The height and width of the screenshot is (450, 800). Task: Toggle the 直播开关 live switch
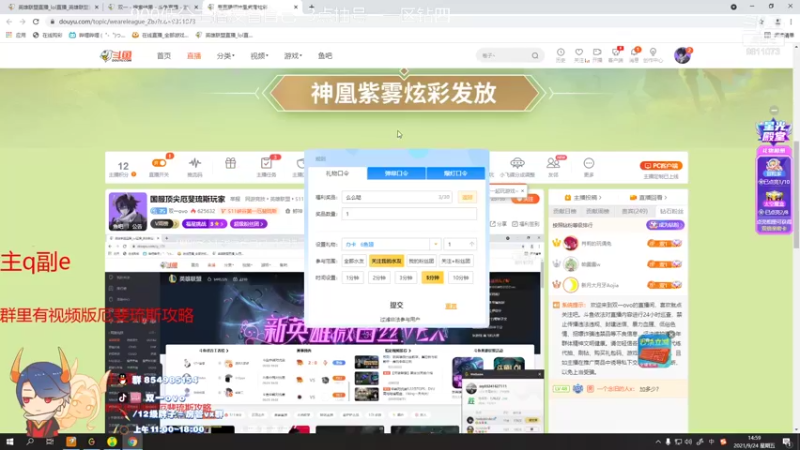point(159,163)
